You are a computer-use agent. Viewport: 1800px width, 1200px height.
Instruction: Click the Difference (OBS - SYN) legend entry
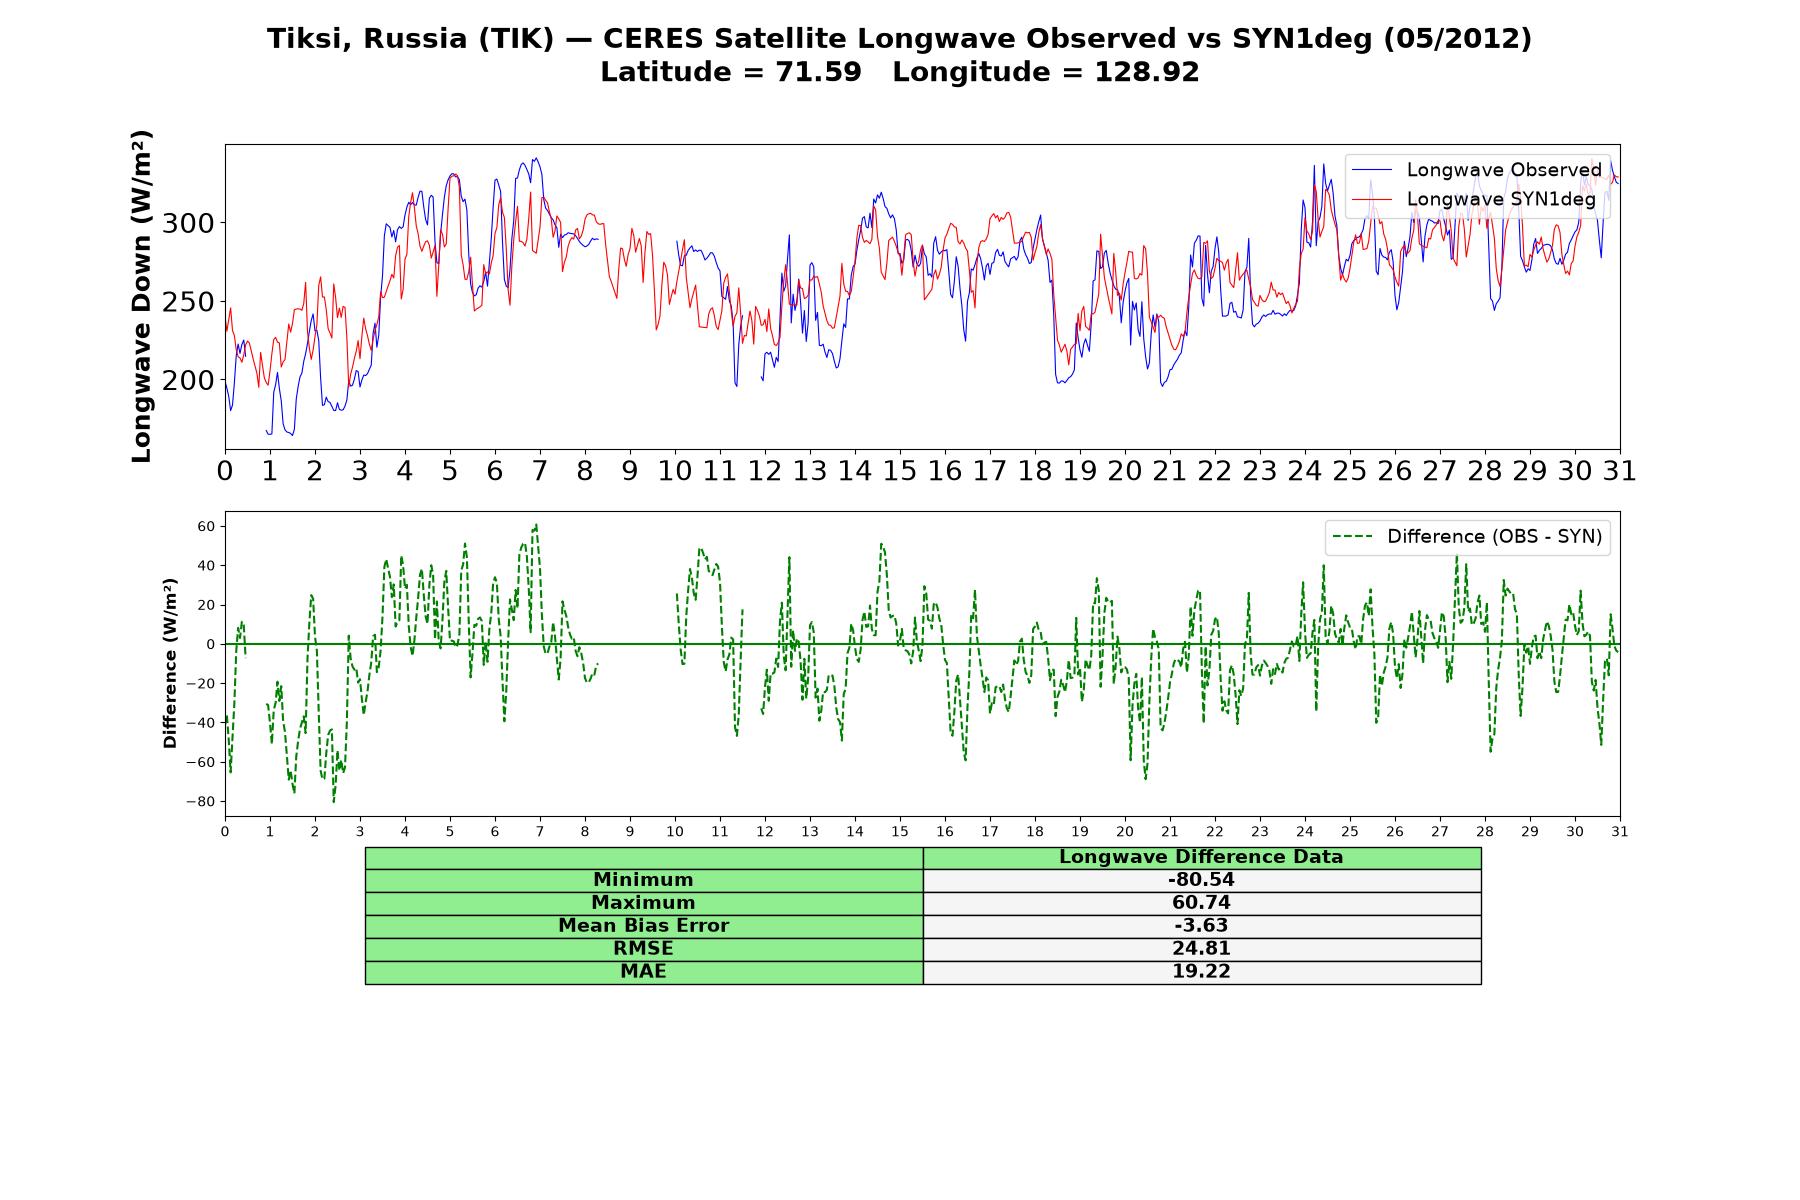tap(1468, 537)
